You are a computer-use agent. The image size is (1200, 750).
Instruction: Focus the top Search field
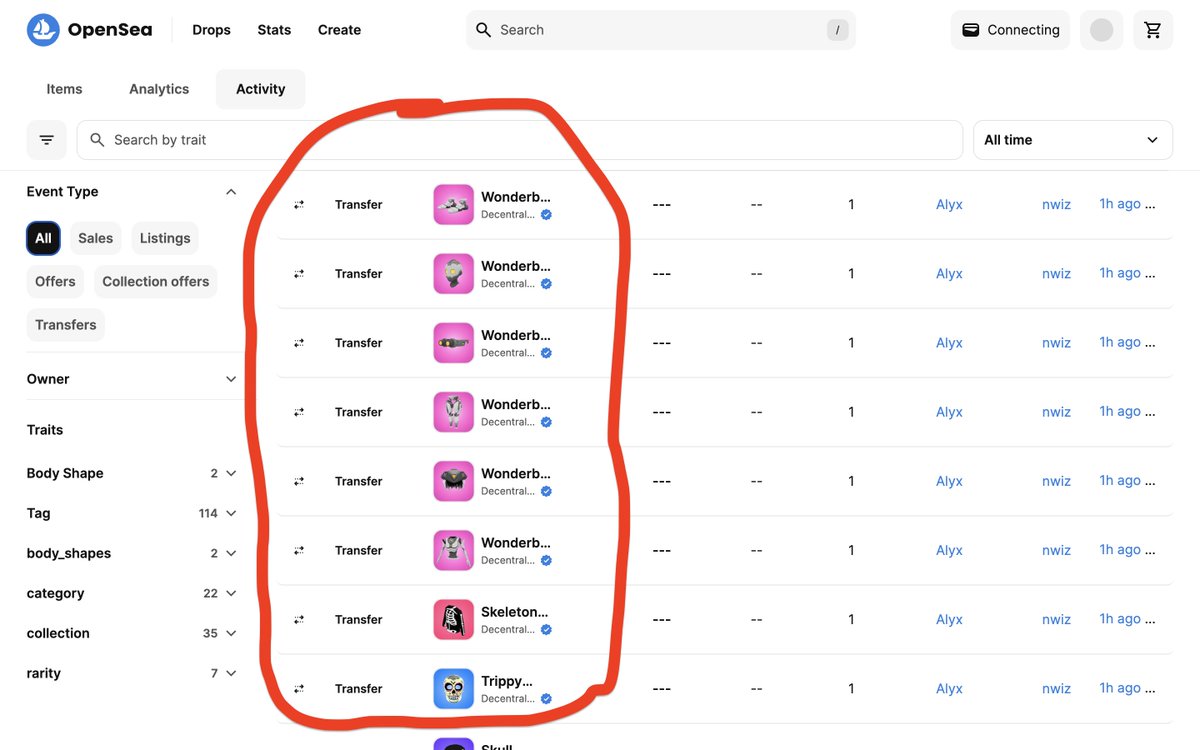click(x=660, y=30)
